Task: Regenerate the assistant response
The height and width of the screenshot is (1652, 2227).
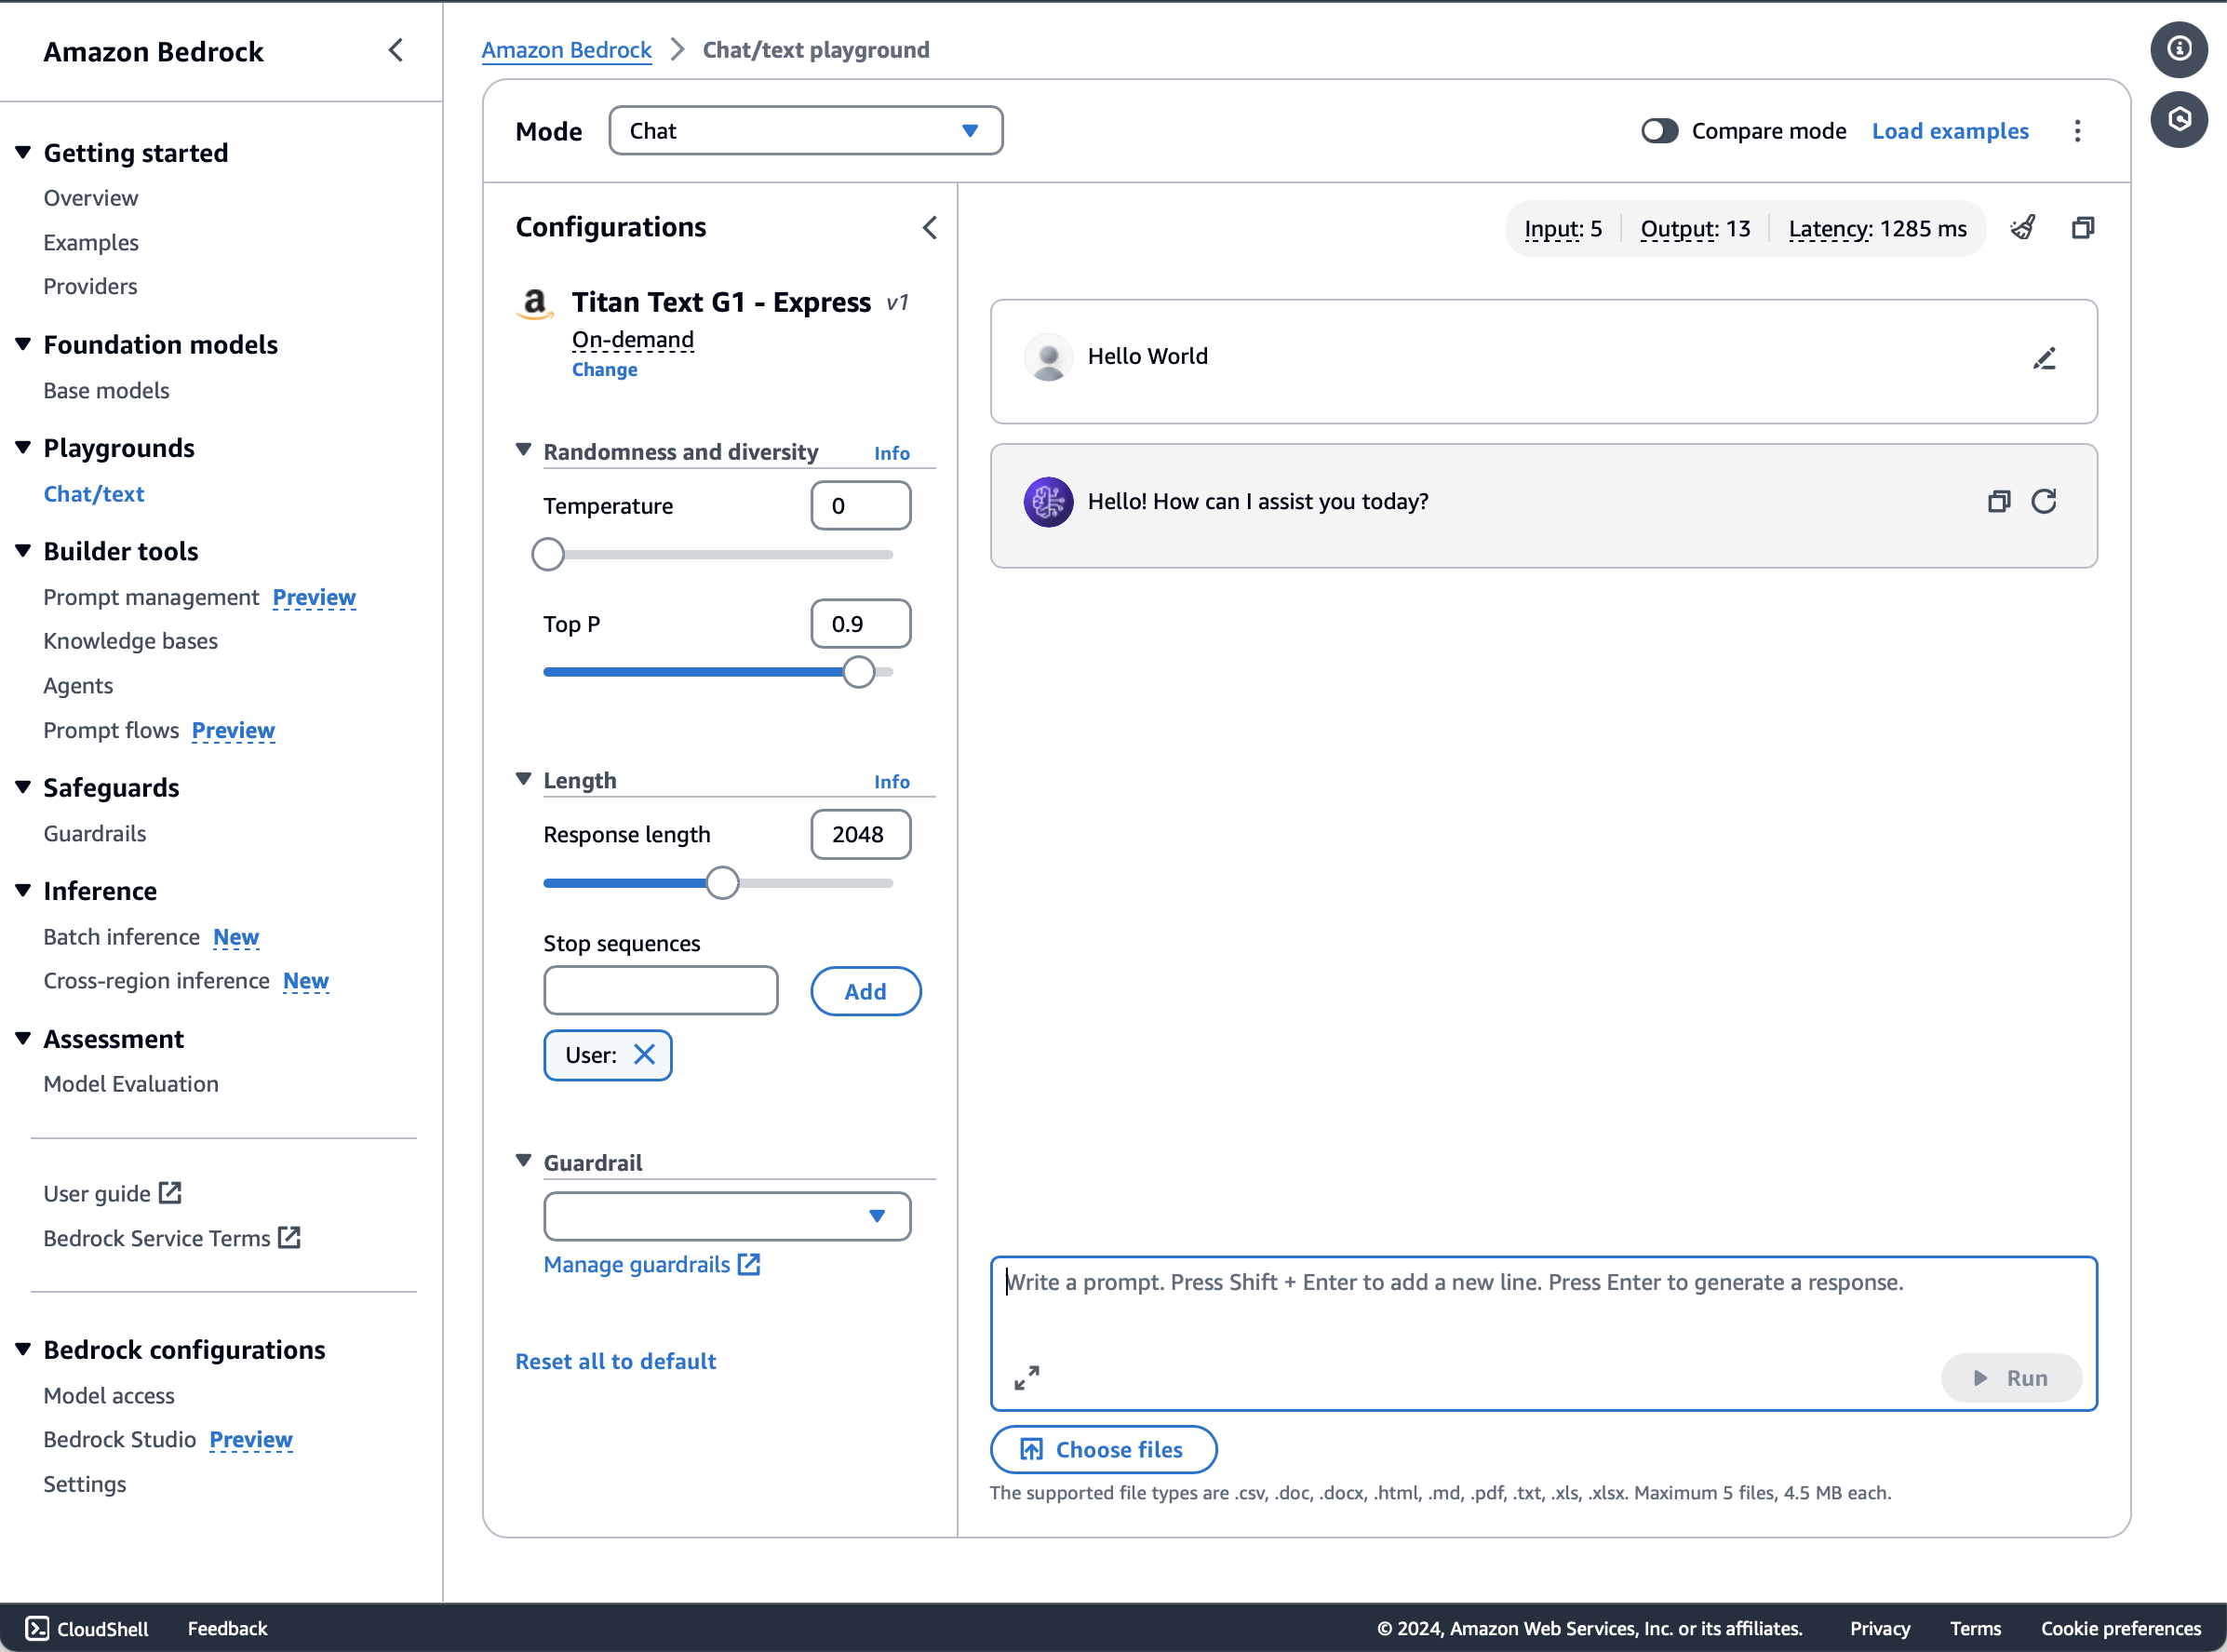Action: click(x=2044, y=501)
